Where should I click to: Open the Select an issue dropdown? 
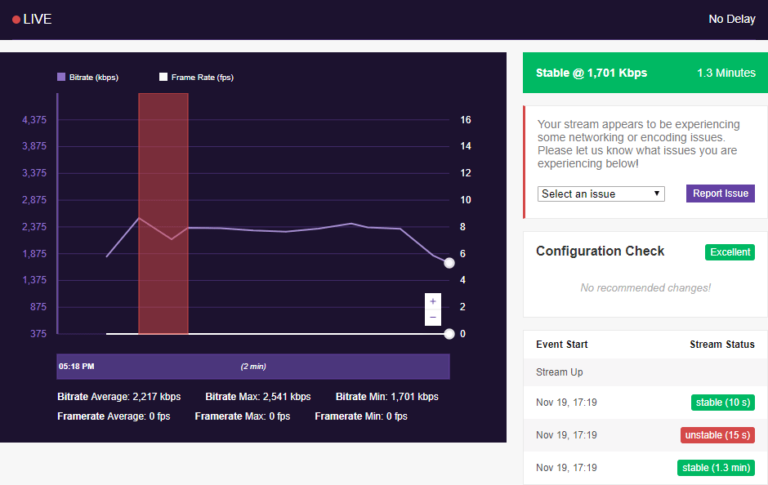click(x=601, y=193)
